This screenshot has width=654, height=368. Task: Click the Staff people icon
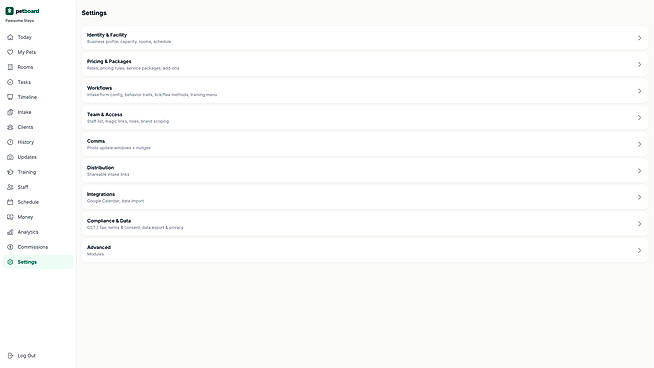(x=10, y=187)
